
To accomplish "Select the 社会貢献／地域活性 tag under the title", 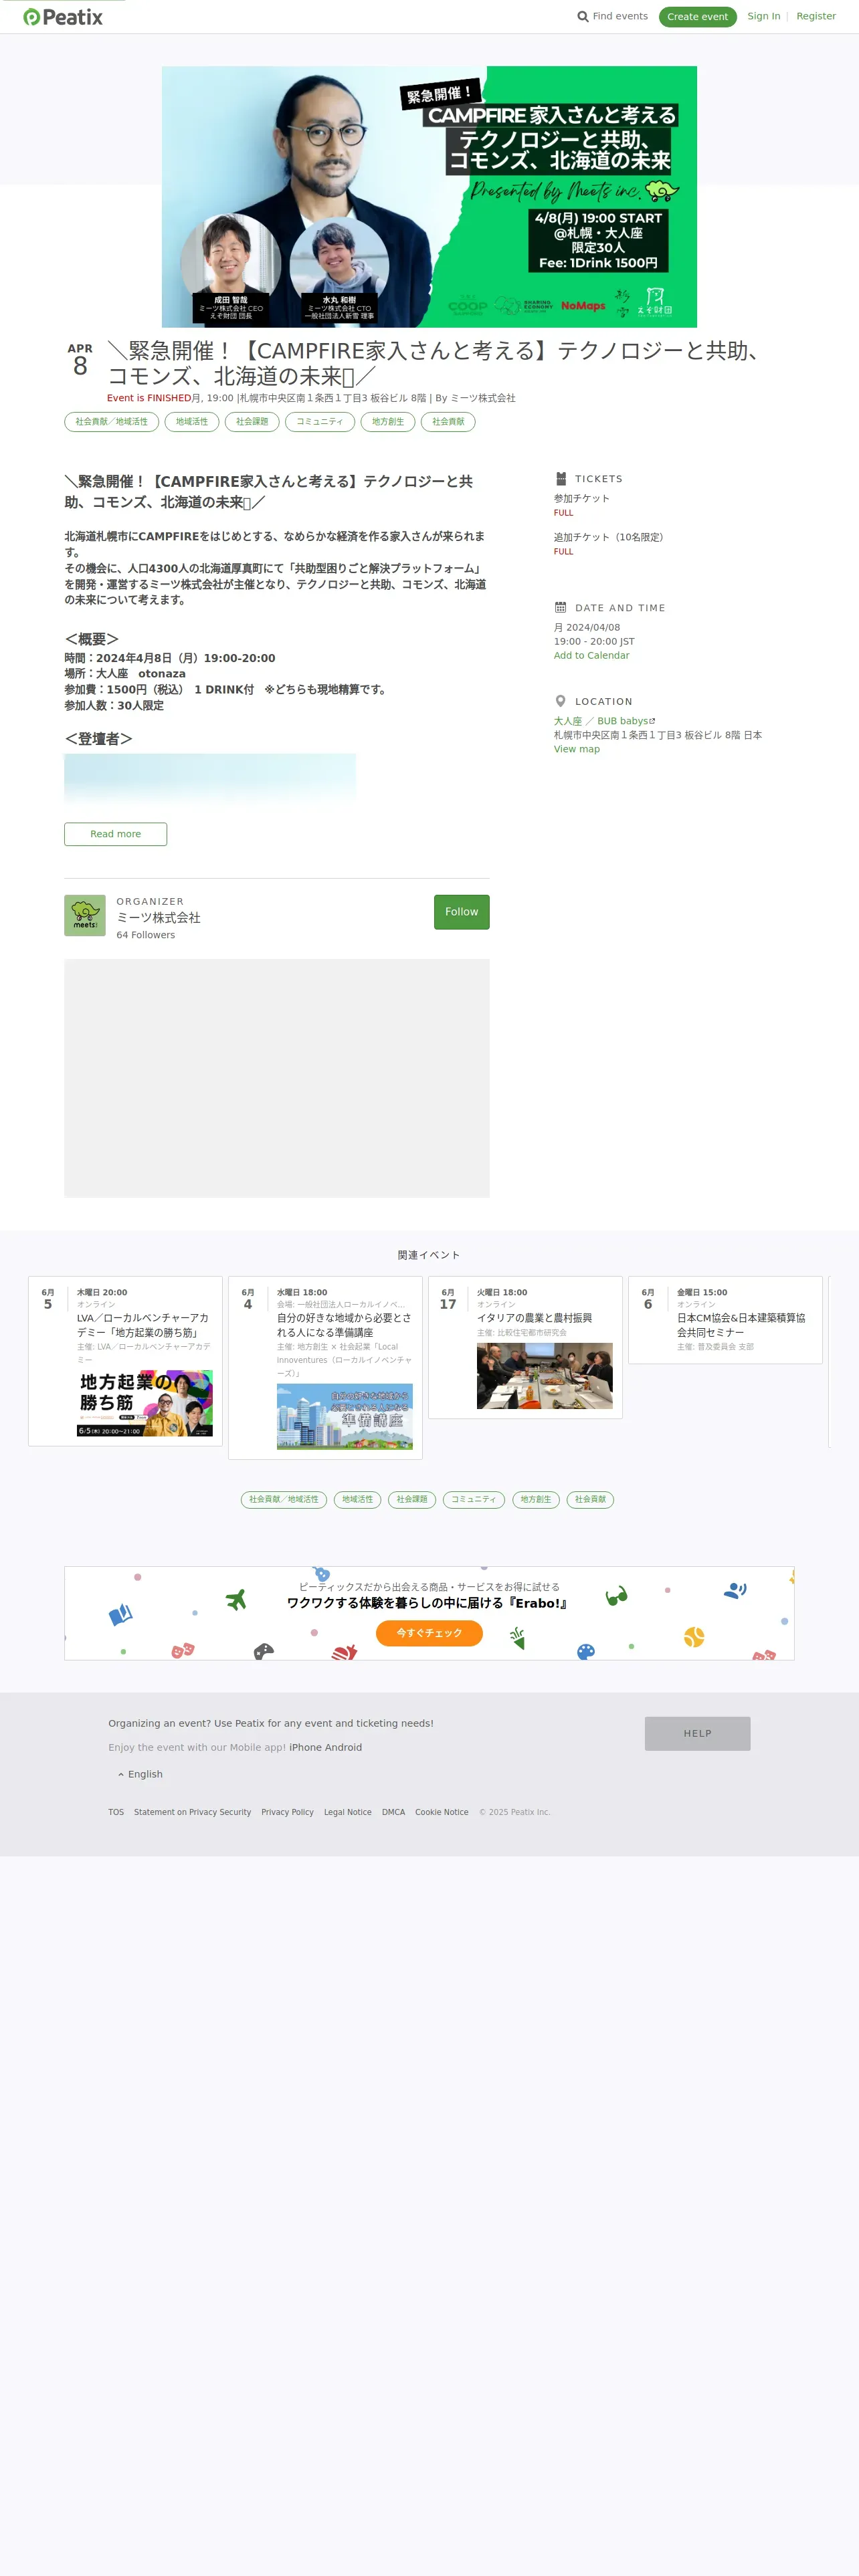I will [111, 422].
